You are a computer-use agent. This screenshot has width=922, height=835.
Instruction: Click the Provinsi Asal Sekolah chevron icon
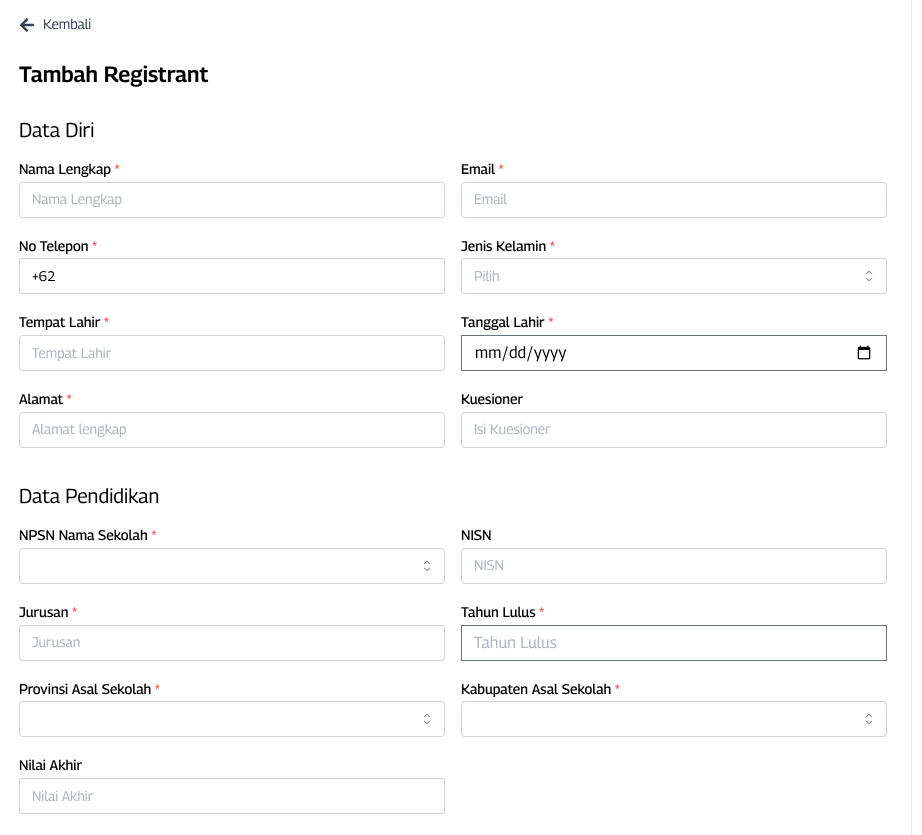coord(426,718)
